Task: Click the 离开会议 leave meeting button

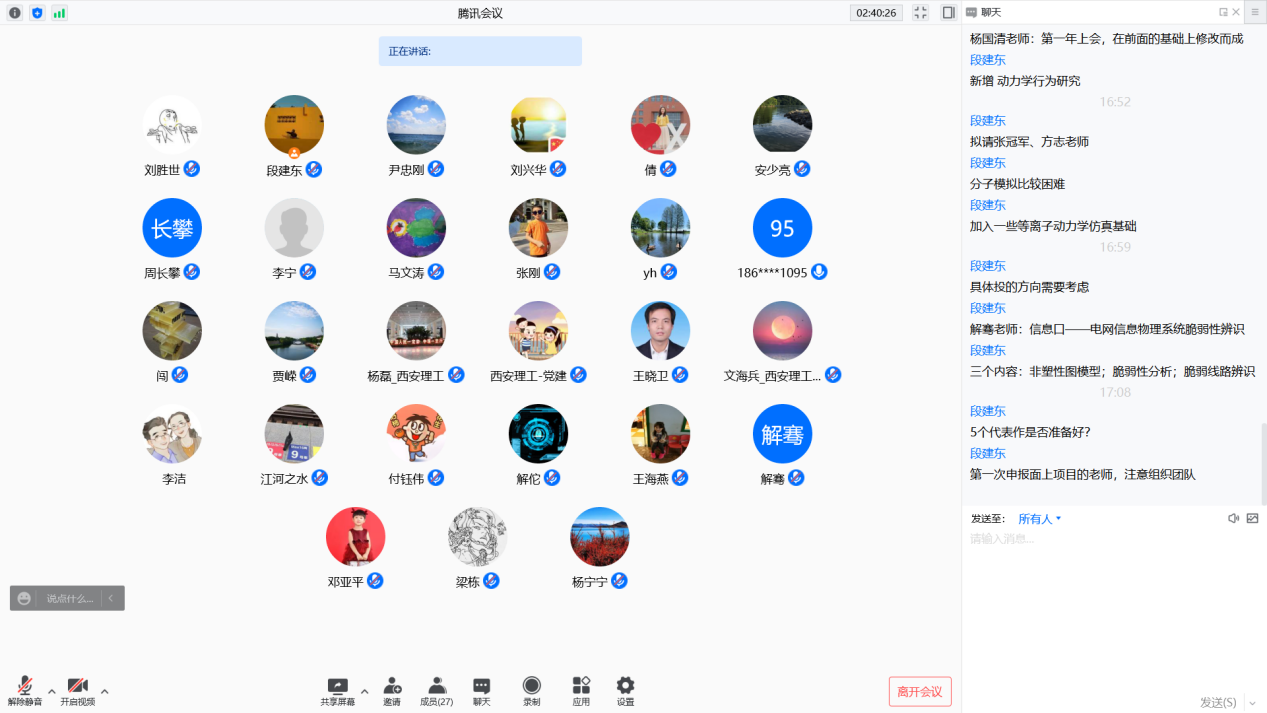Action: 919,692
